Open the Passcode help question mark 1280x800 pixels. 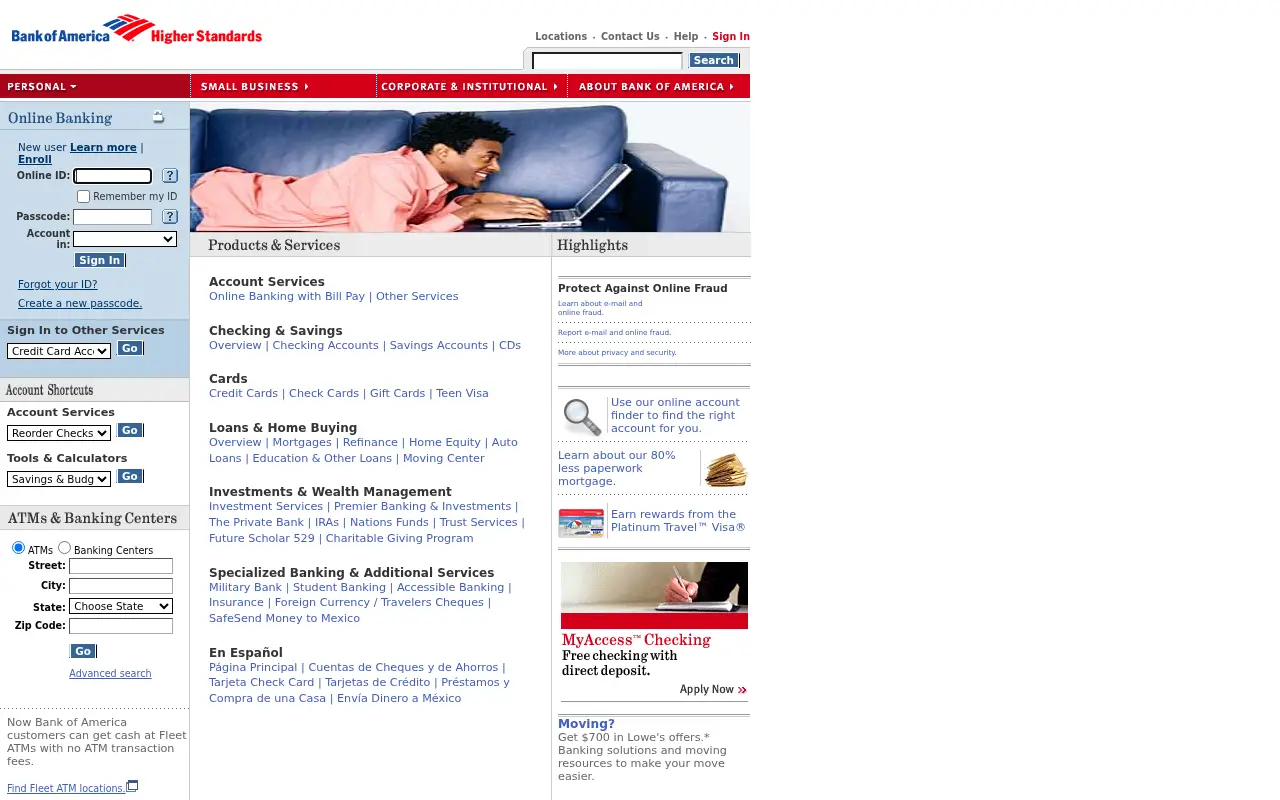(x=170, y=217)
